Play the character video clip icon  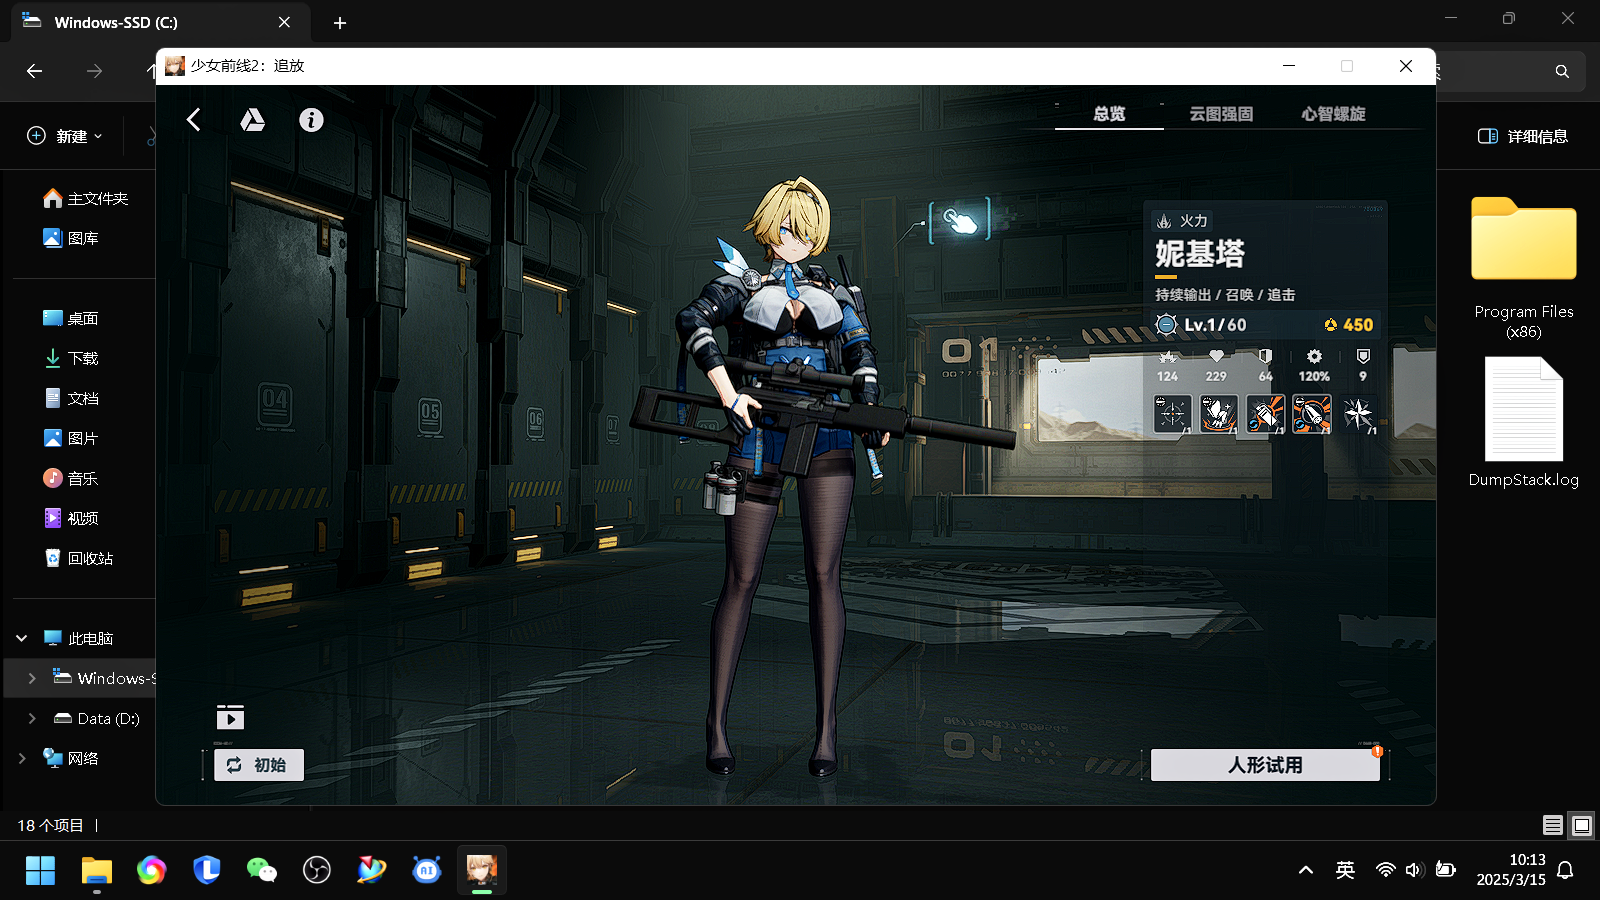coord(230,717)
